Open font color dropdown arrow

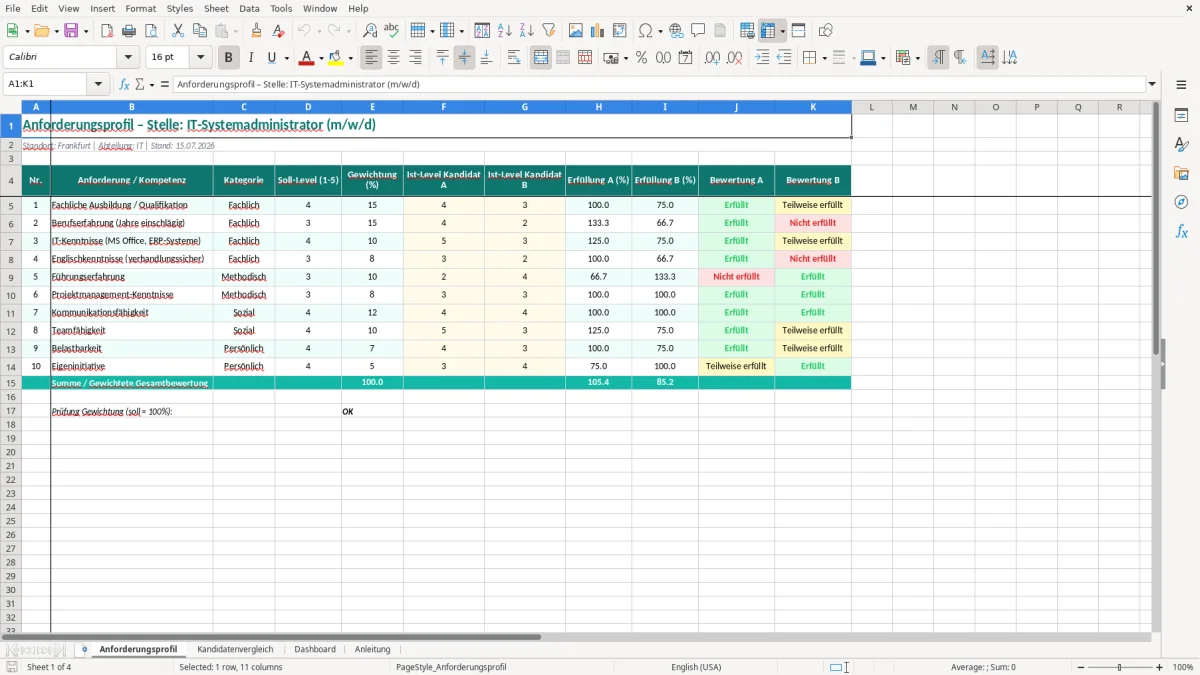point(320,58)
